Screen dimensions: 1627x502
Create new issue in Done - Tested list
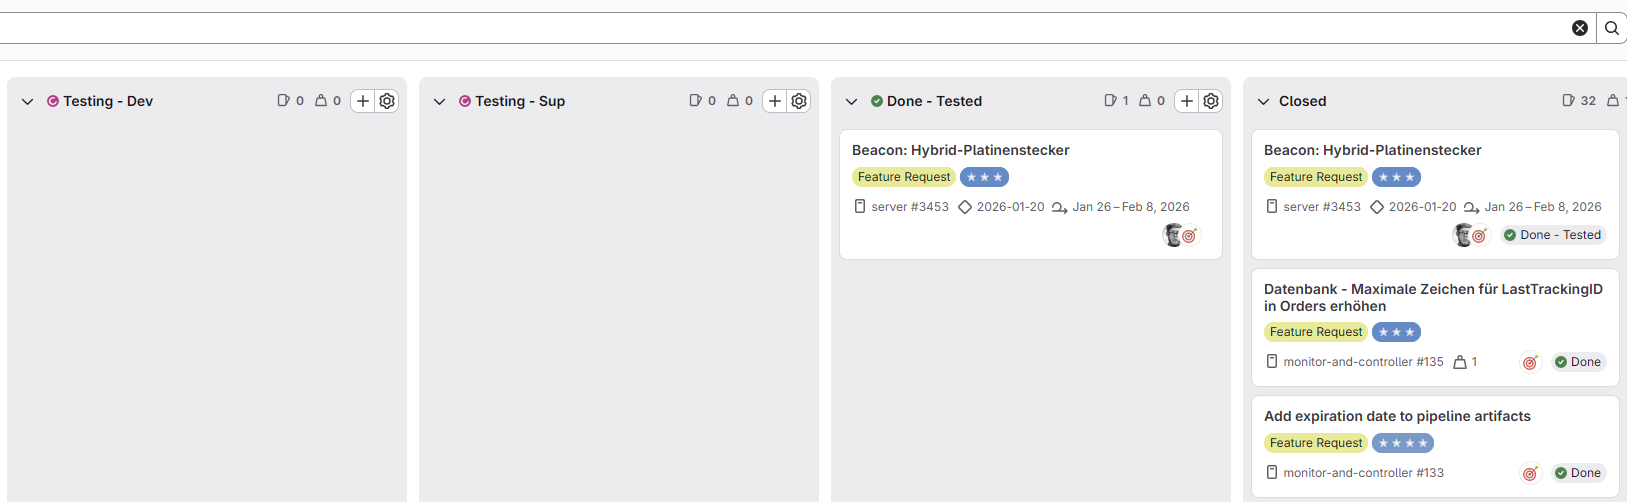click(x=1187, y=101)
